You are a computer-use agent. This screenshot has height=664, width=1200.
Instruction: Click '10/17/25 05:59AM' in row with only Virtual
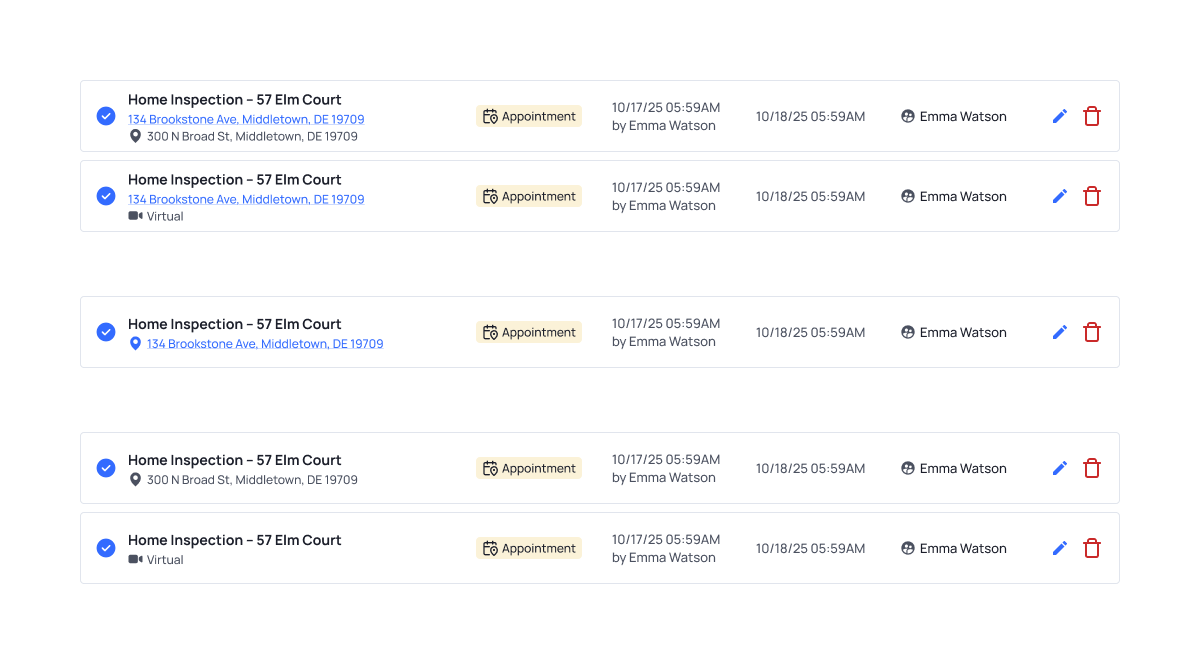click(x=666, y=539)
